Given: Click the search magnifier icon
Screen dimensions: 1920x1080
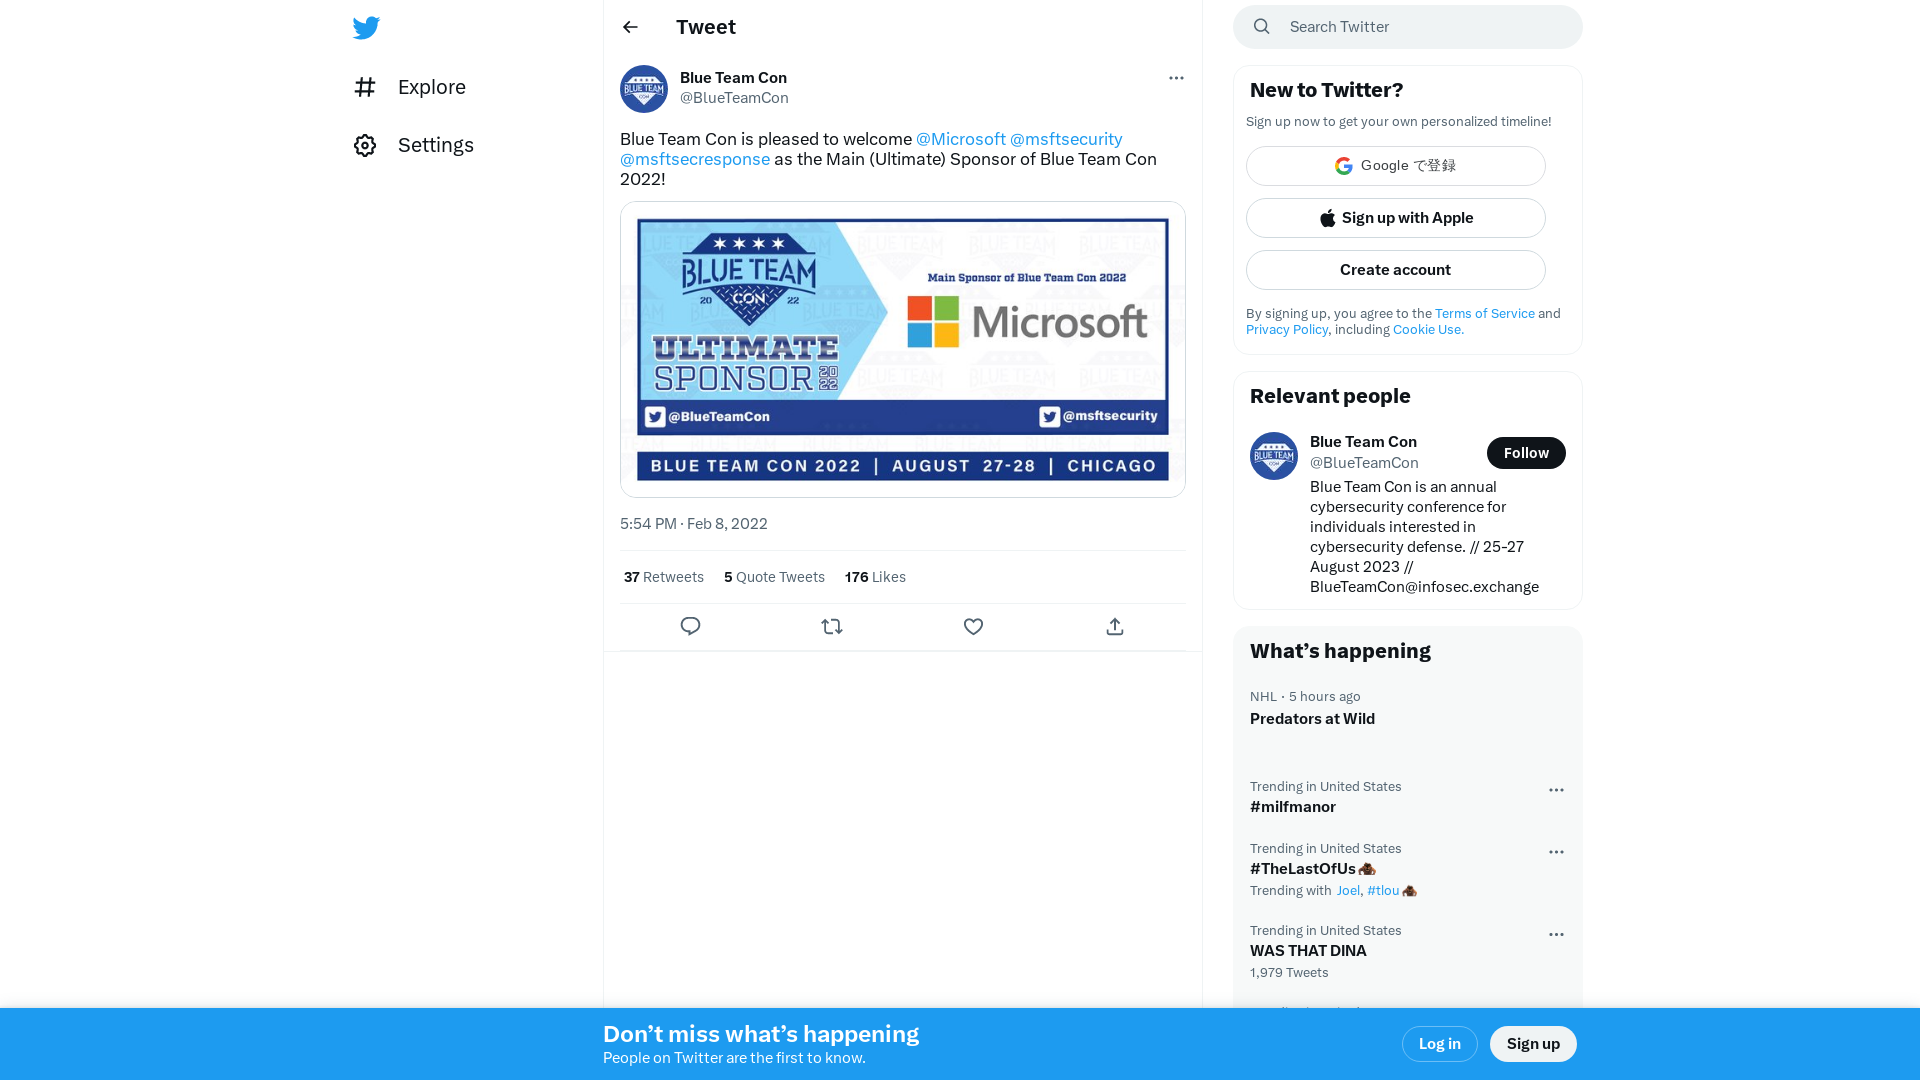Looking at the screenshot, I should tap(1262, 27).
